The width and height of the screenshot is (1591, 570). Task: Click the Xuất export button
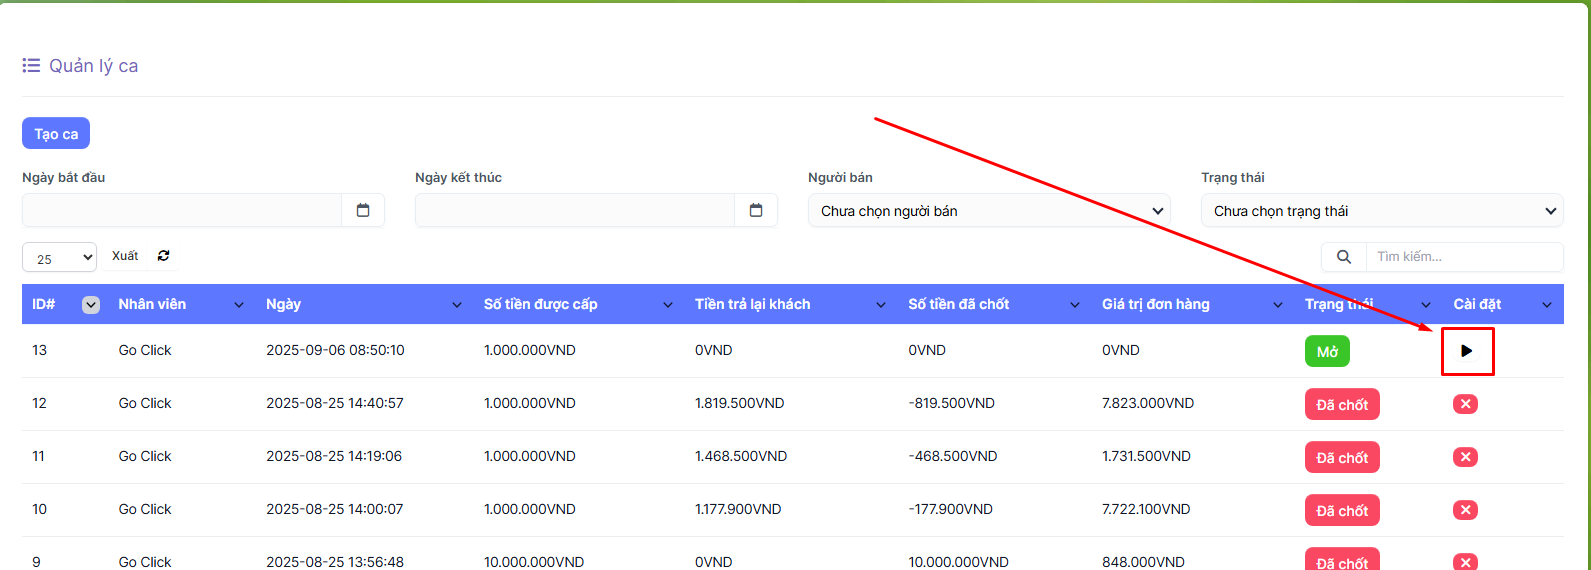(125, 256)
